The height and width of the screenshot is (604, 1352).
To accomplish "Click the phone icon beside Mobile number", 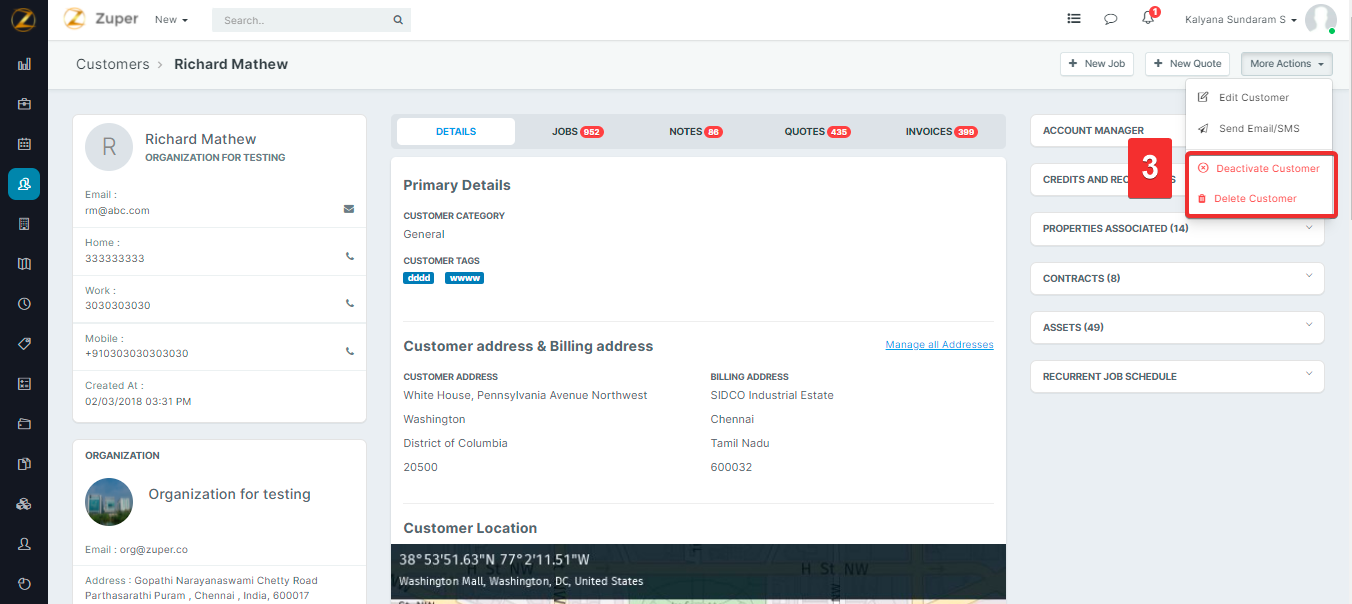I will coord(349,352).
